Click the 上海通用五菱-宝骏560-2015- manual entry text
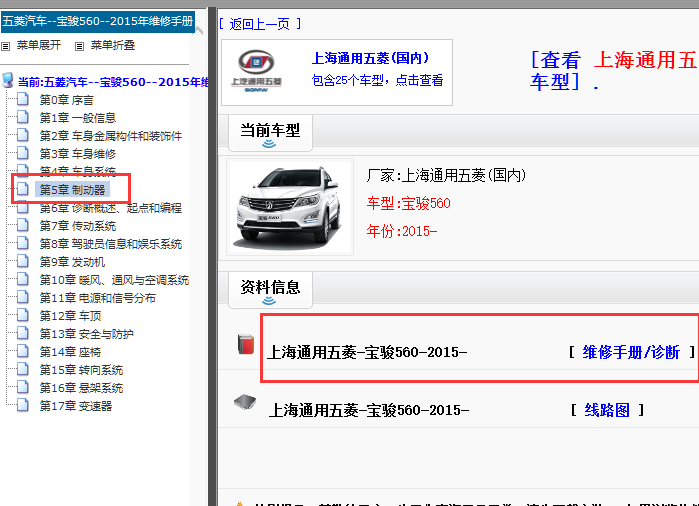 pos(367,352)
